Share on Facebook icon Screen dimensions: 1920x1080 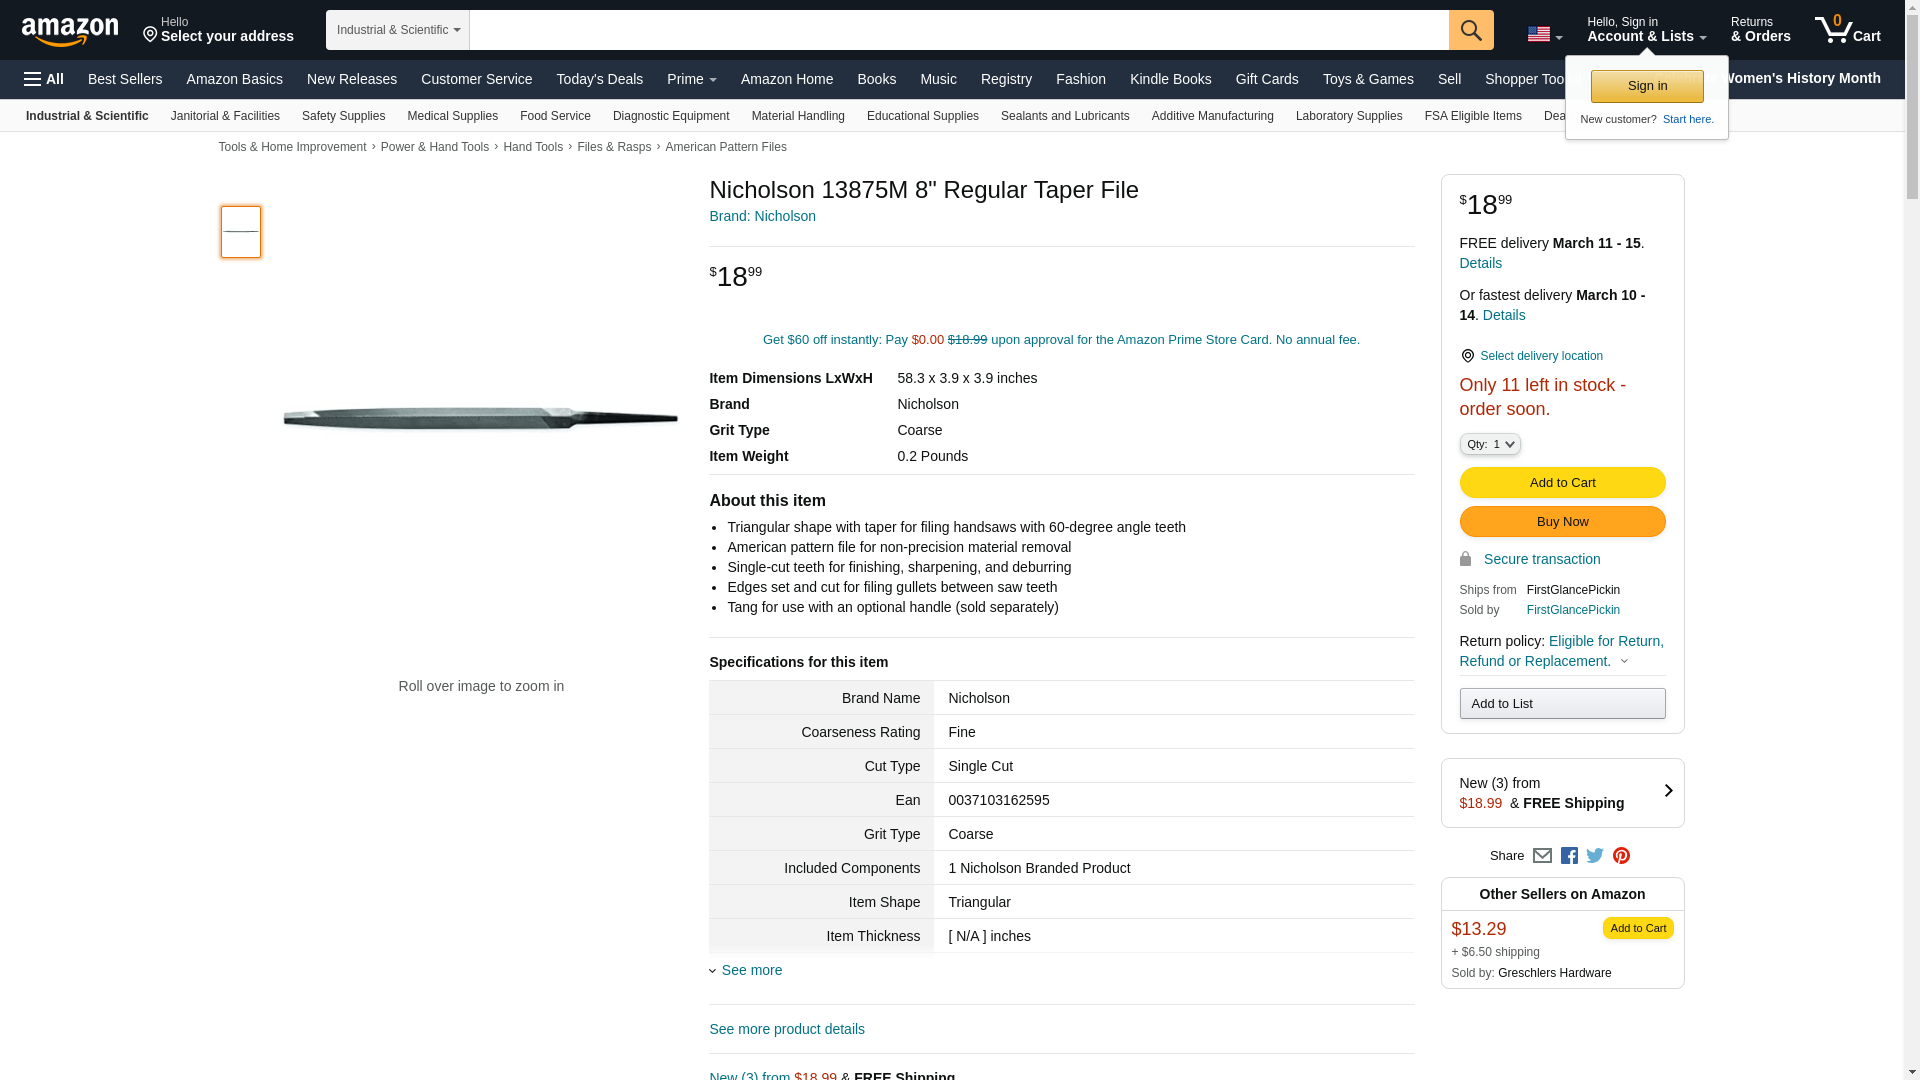click(x=1569, y=856)
